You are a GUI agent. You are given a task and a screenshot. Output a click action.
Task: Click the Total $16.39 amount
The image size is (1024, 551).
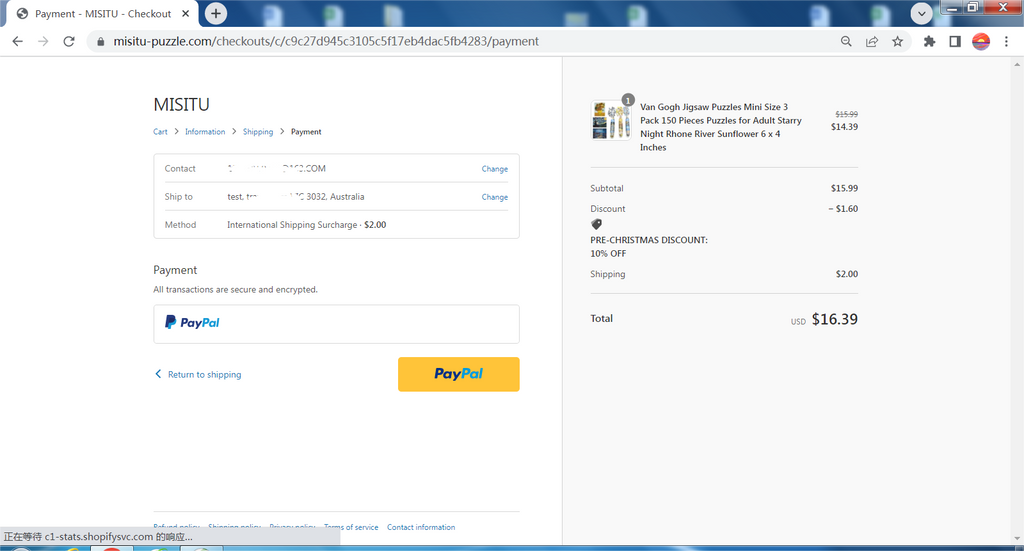(835, 319)
